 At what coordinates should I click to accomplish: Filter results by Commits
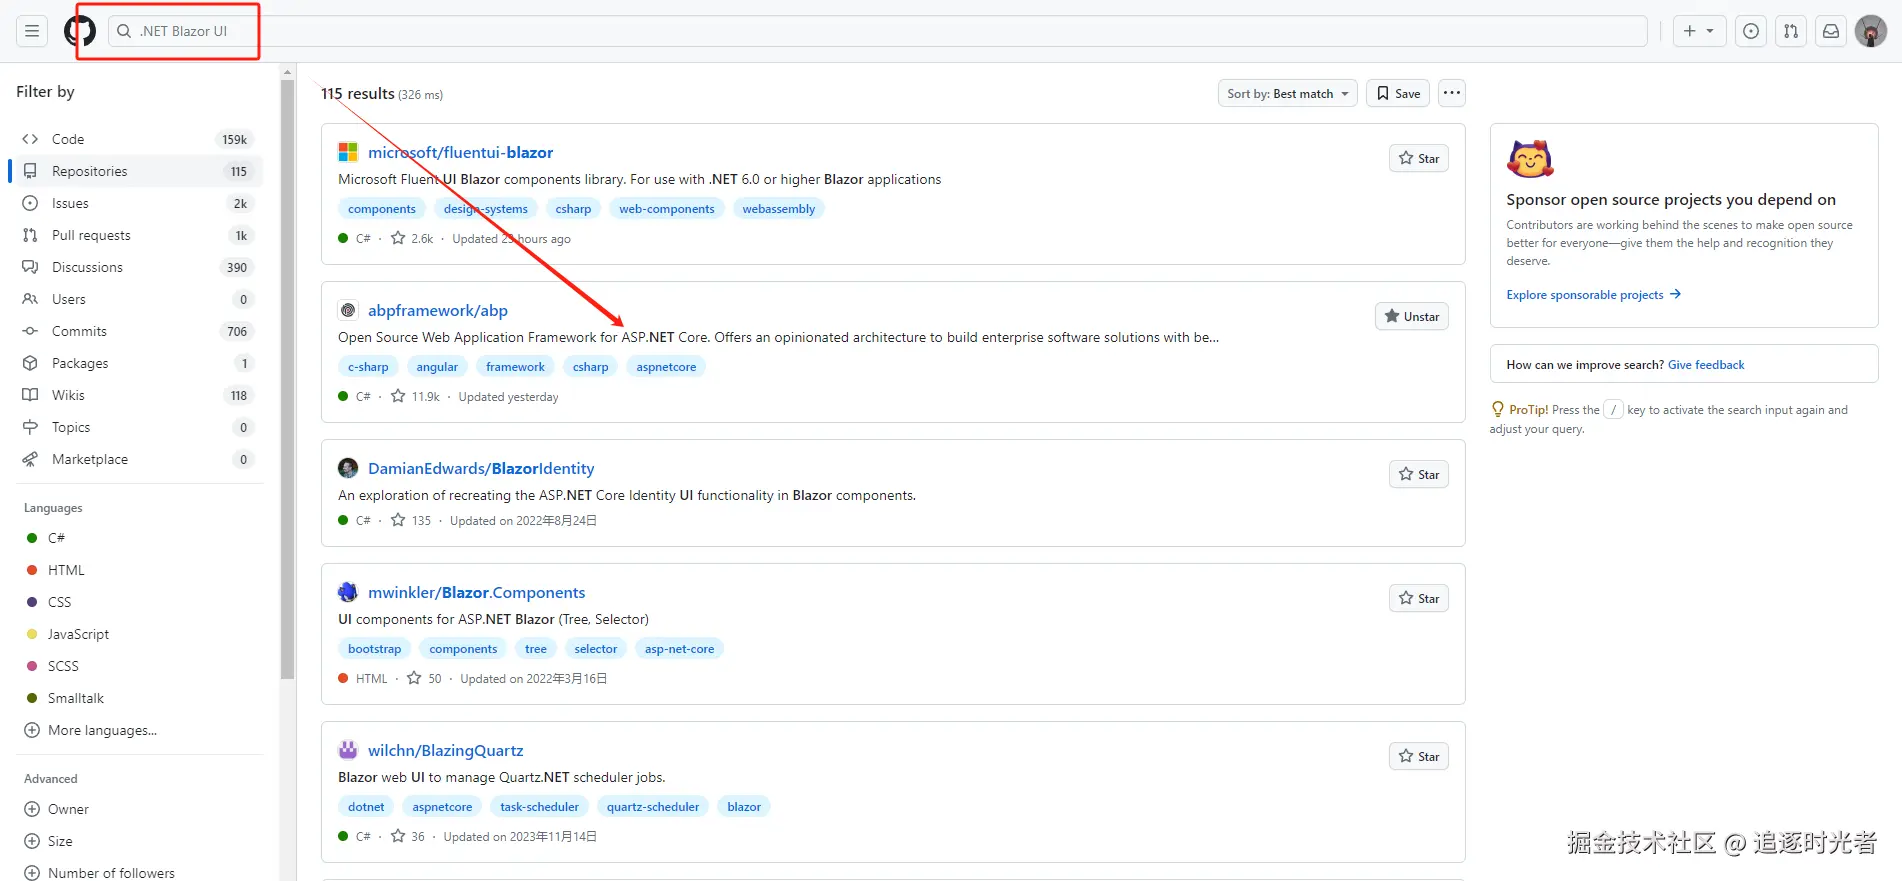139,331
